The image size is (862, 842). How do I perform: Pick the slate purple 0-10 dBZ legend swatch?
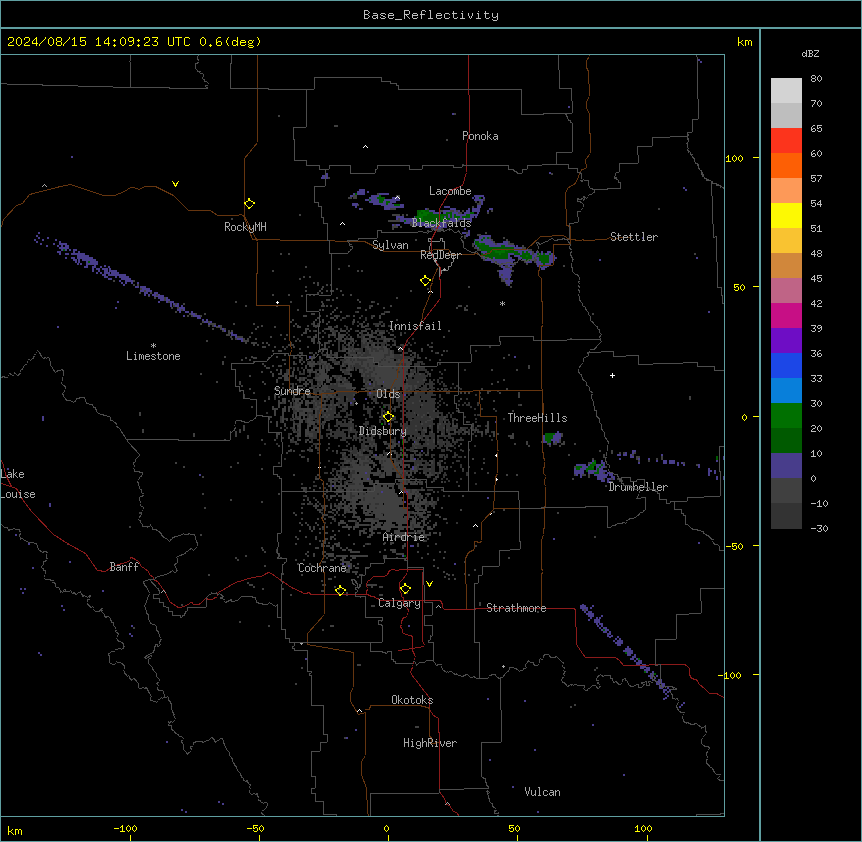(786, 466)
